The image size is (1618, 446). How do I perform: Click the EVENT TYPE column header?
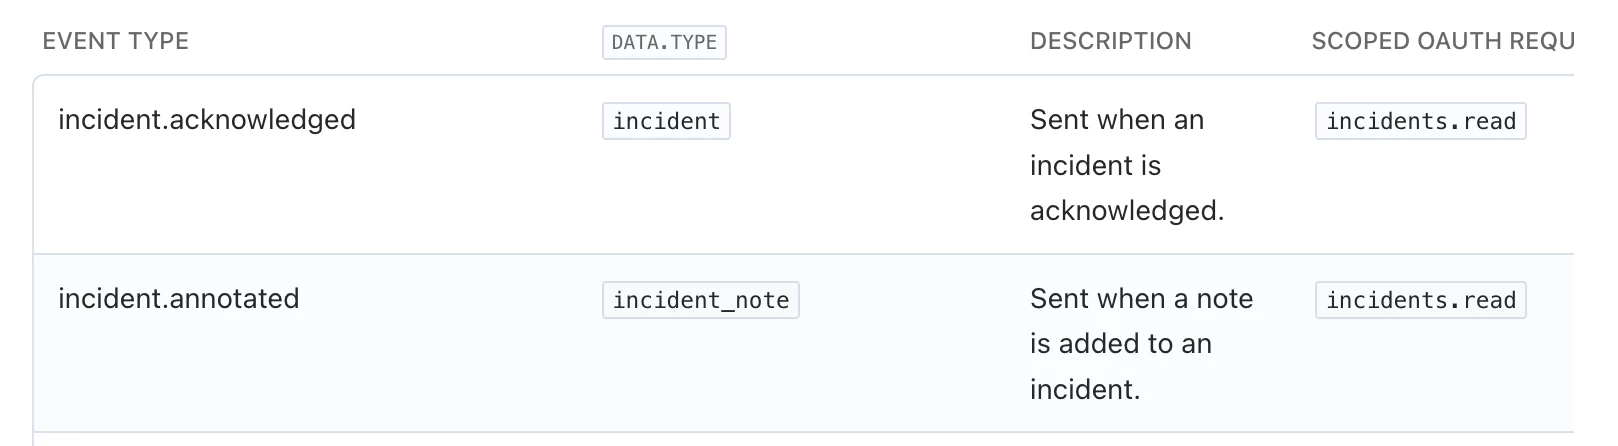(x=115, y=41)
